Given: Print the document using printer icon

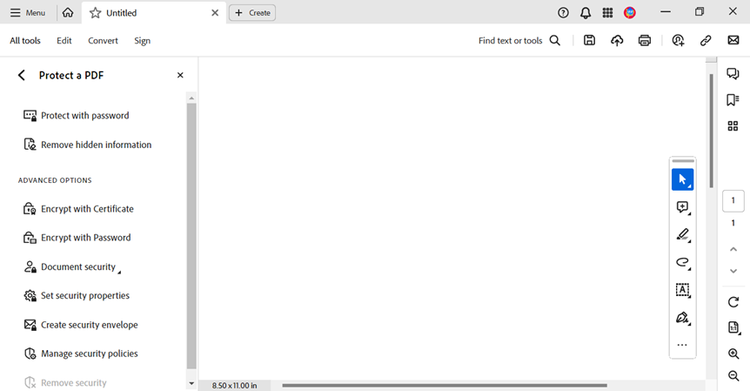Looking at the screenshot, I should pos(645,41).
